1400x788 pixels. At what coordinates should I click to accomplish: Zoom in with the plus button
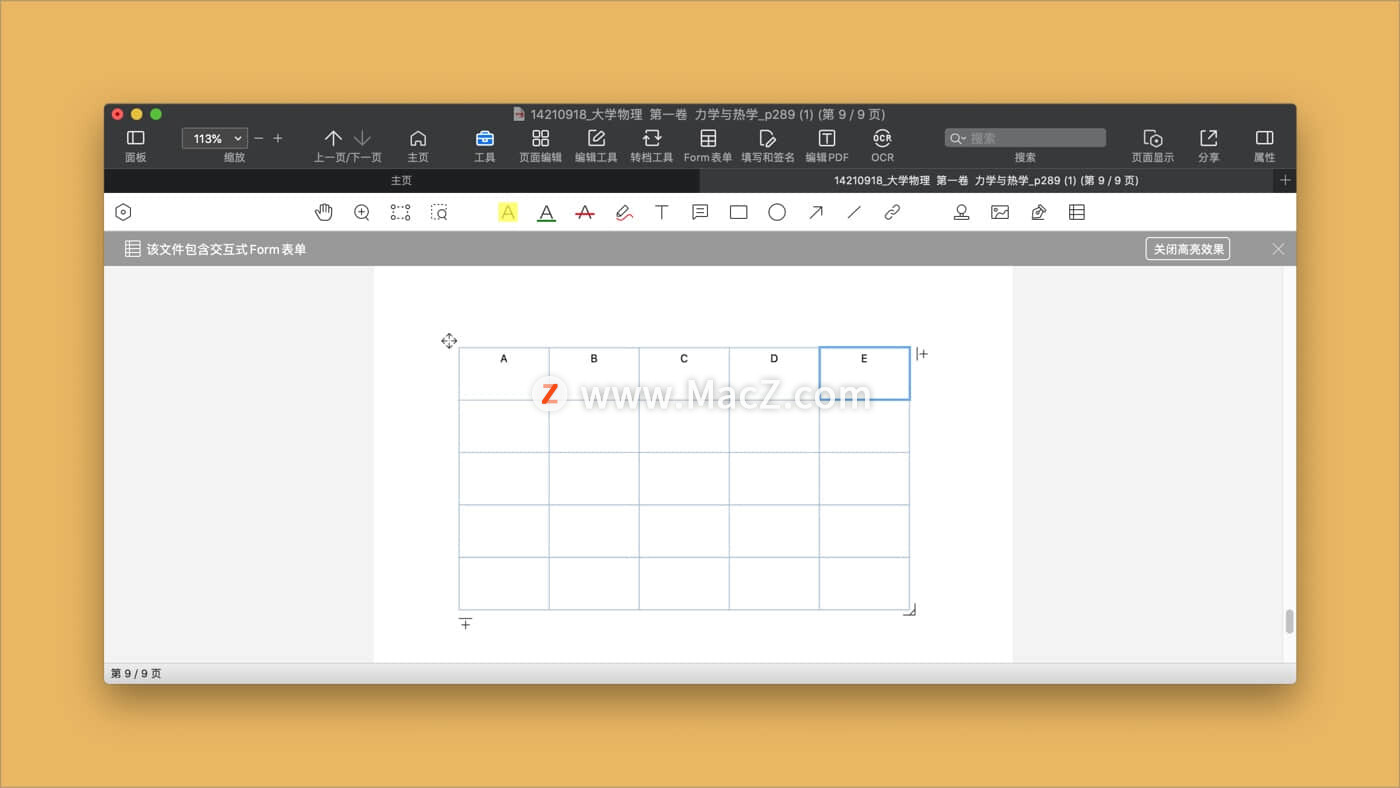pyautogui.click(x=278, y=138)
